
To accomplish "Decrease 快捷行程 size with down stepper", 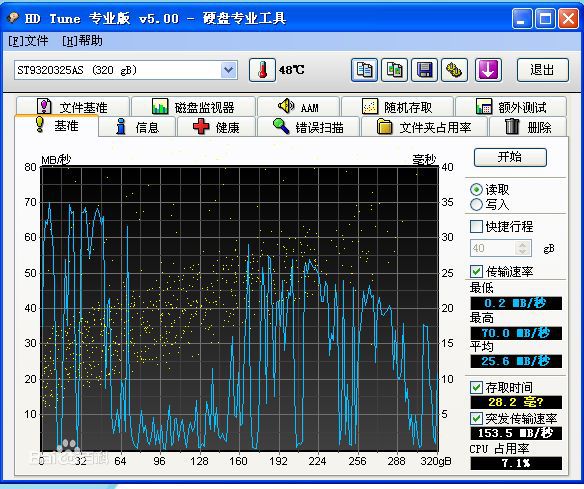I will (523, 252).
